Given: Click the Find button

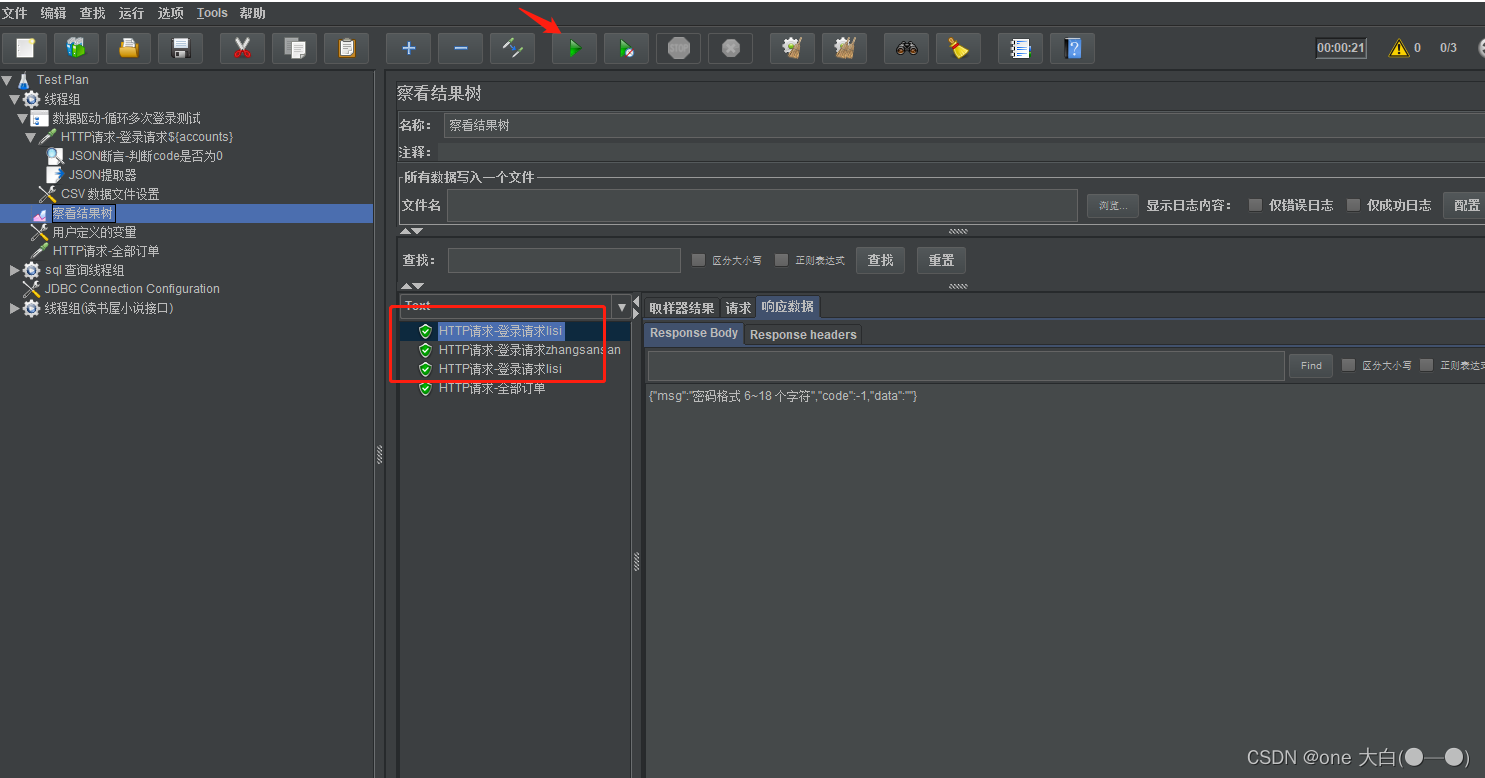Looking at the screenshot, I should [x=1311, y=366].
